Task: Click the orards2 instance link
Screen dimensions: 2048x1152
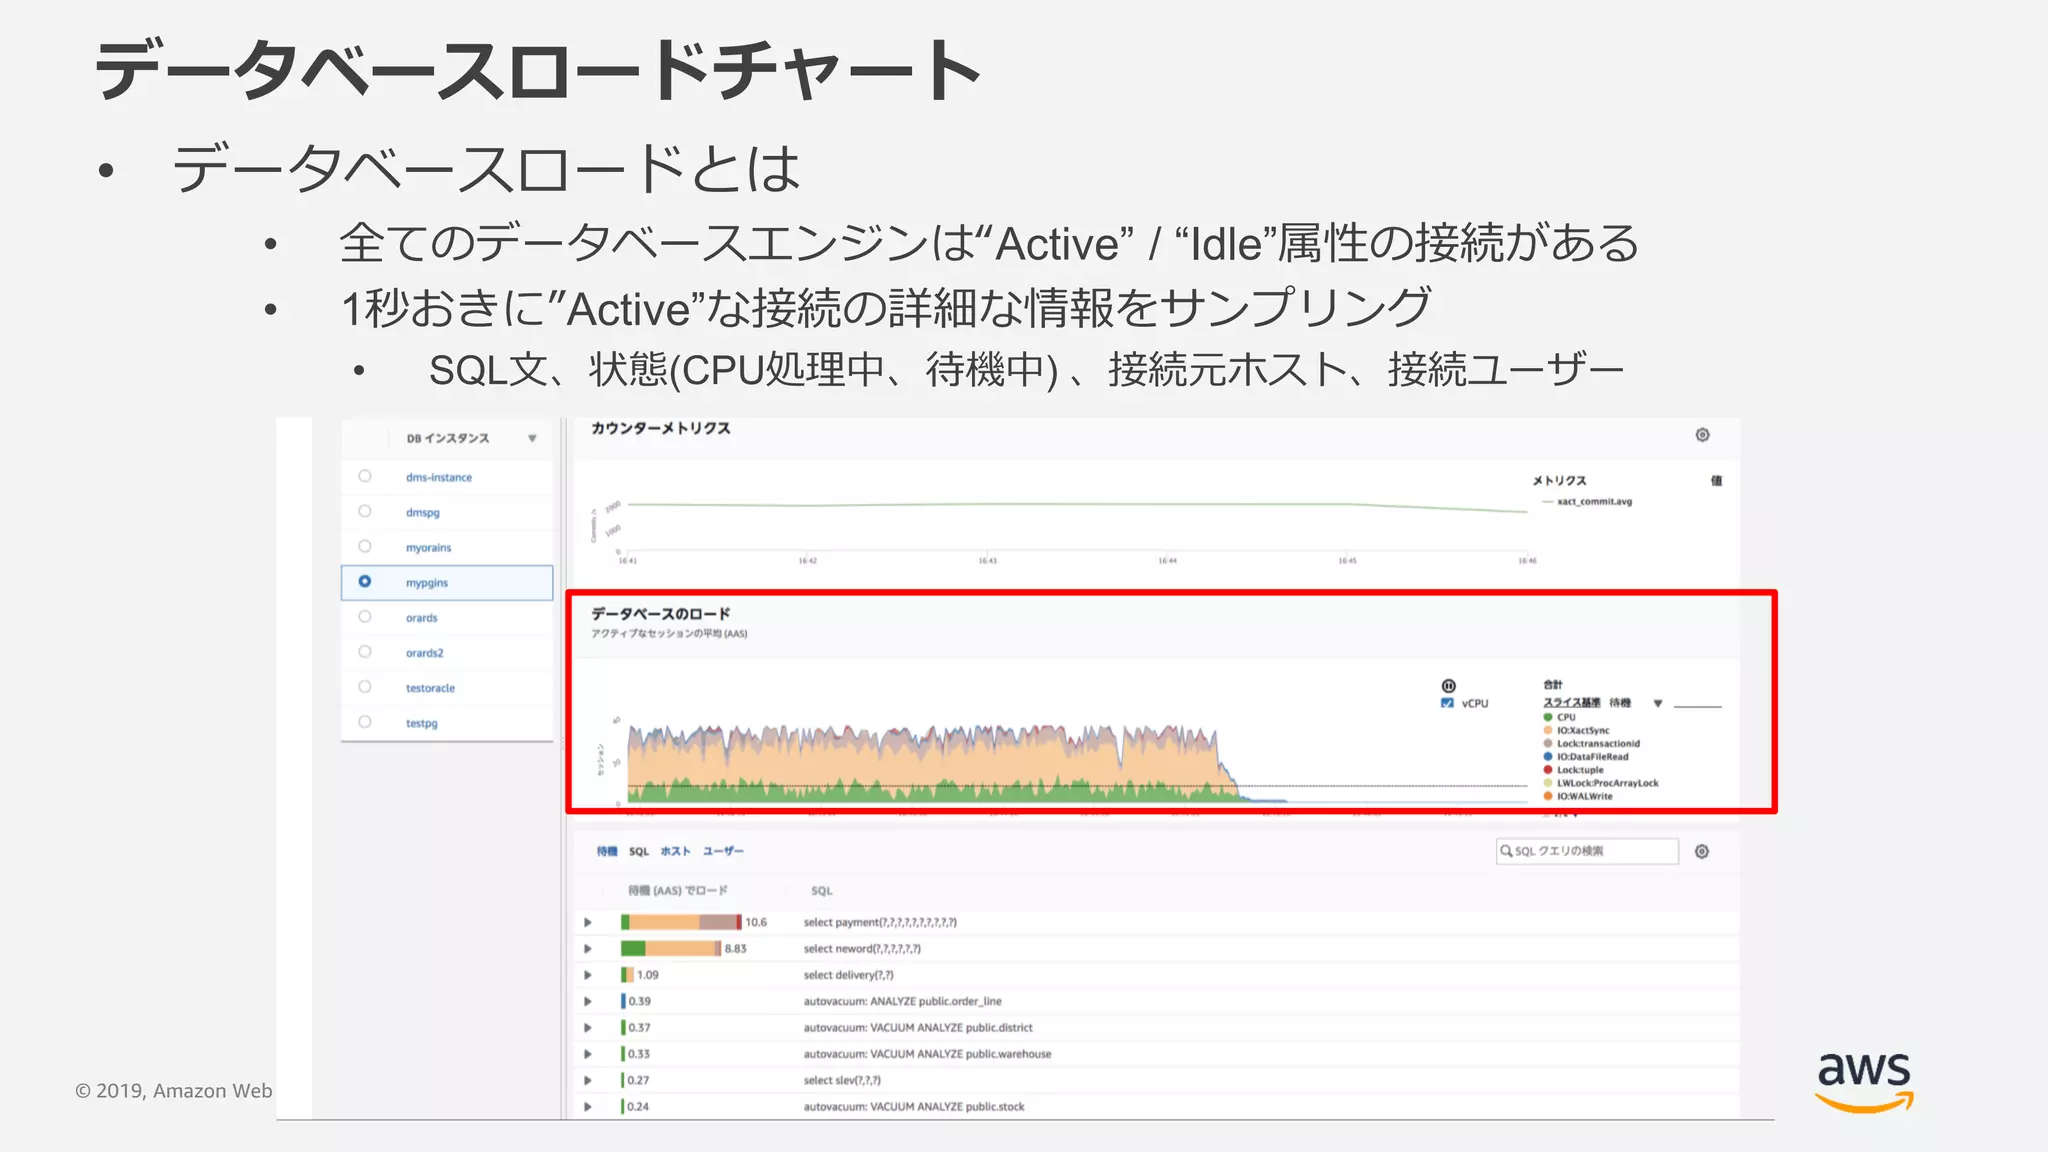Action: pyautogui.click(x=424, y=653)
